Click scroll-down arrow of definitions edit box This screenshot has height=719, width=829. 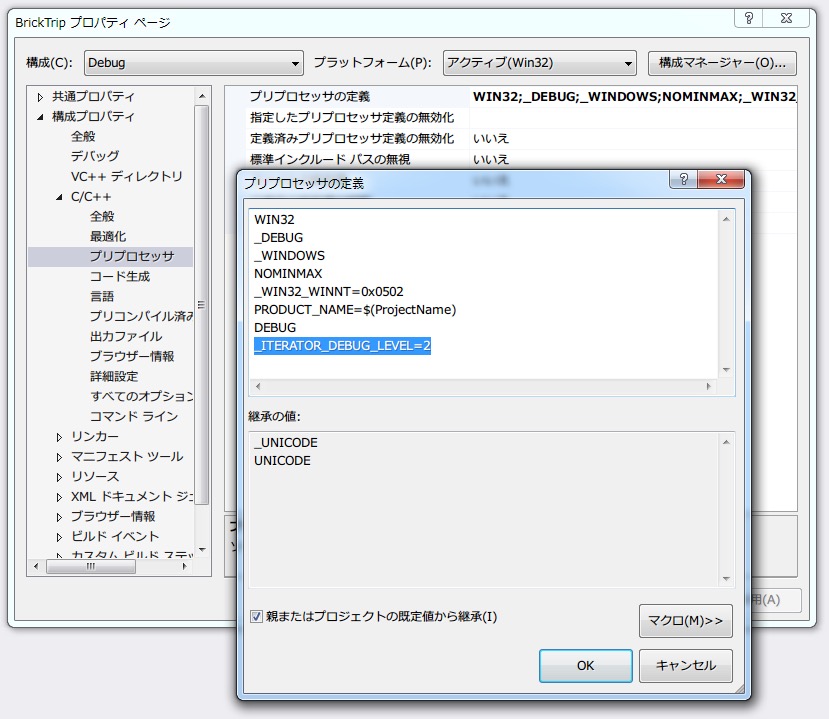(726, 370)
